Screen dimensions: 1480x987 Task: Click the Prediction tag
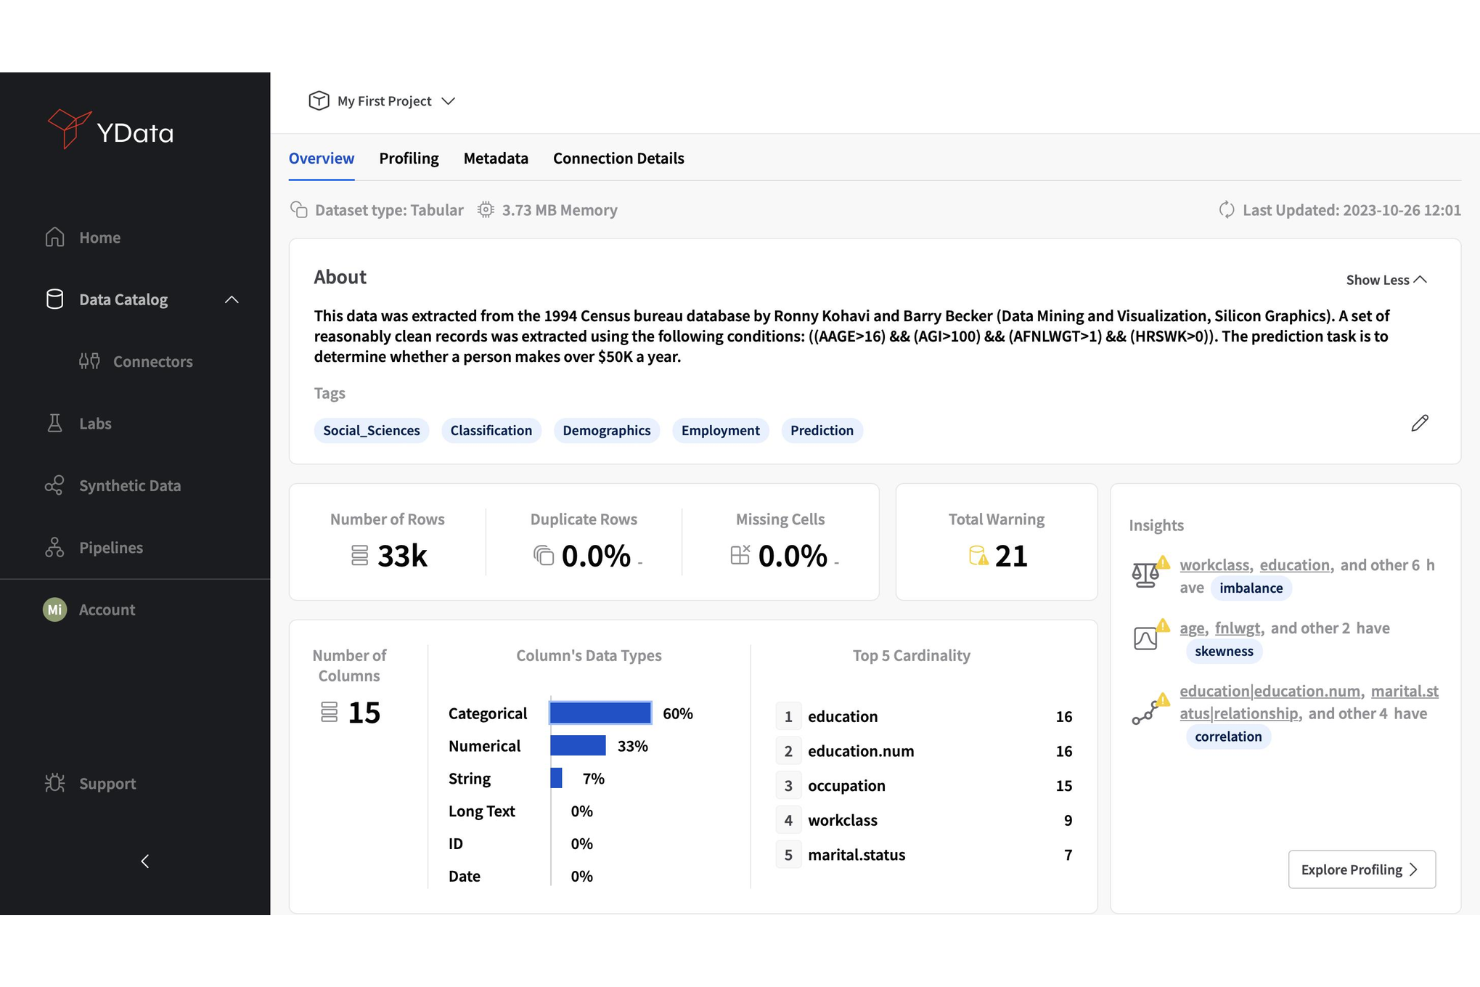[x=822, y=430]
